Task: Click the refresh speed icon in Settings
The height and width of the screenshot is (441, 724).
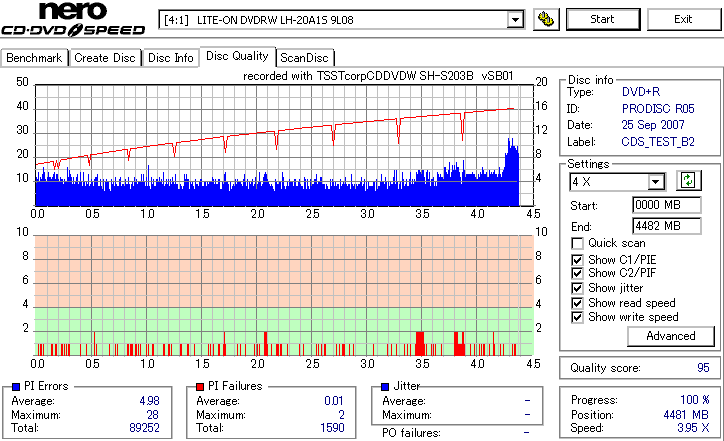Action: [688, 181]
